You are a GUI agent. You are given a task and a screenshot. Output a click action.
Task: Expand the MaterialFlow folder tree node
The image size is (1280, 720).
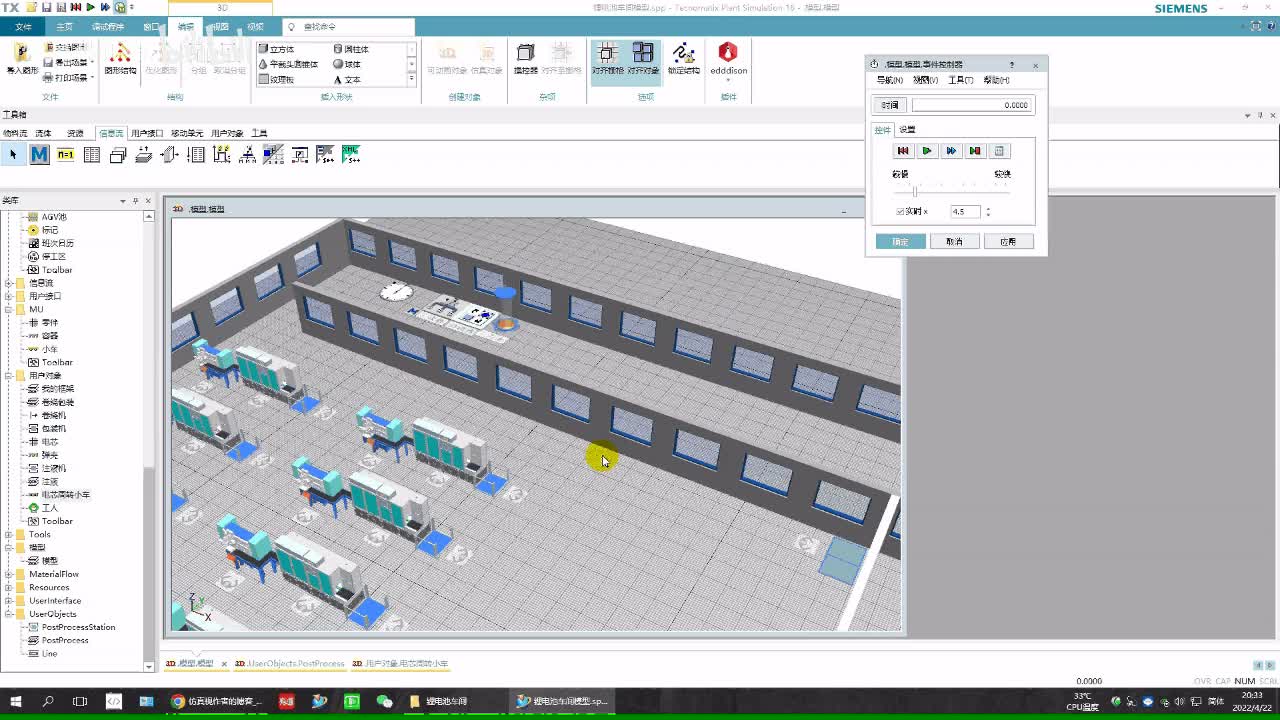[x=9, y=574]
